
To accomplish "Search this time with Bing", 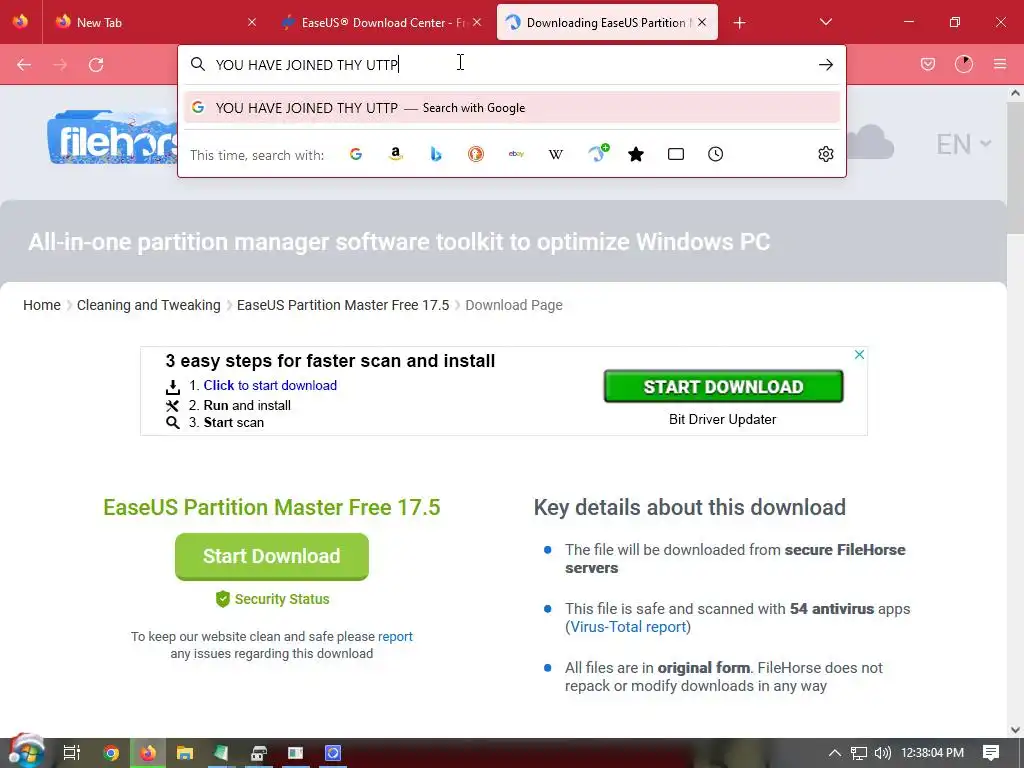I will [436, 154].
